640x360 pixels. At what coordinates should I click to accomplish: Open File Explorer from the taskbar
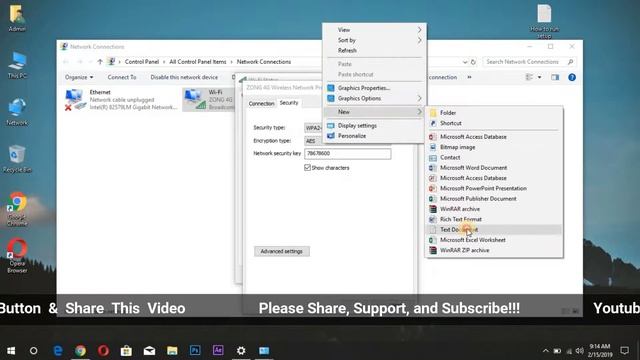(x=172, y=351)
